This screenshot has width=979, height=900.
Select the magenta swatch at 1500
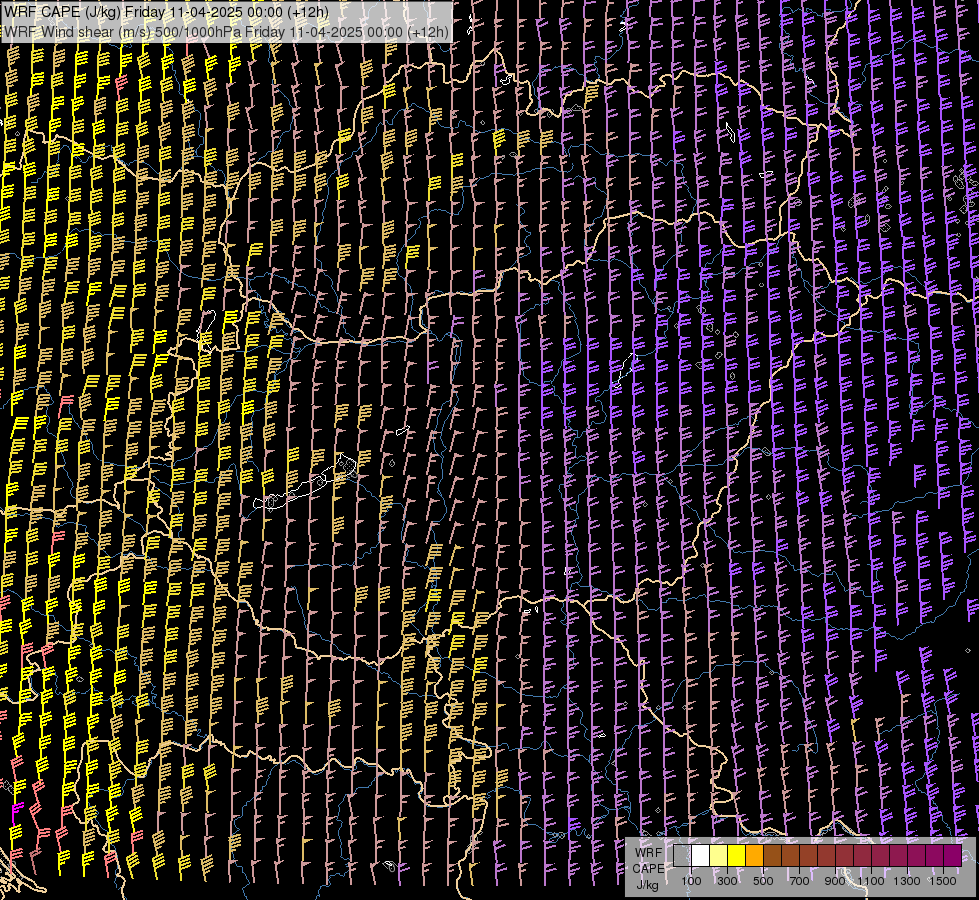[x=953, y=855]
